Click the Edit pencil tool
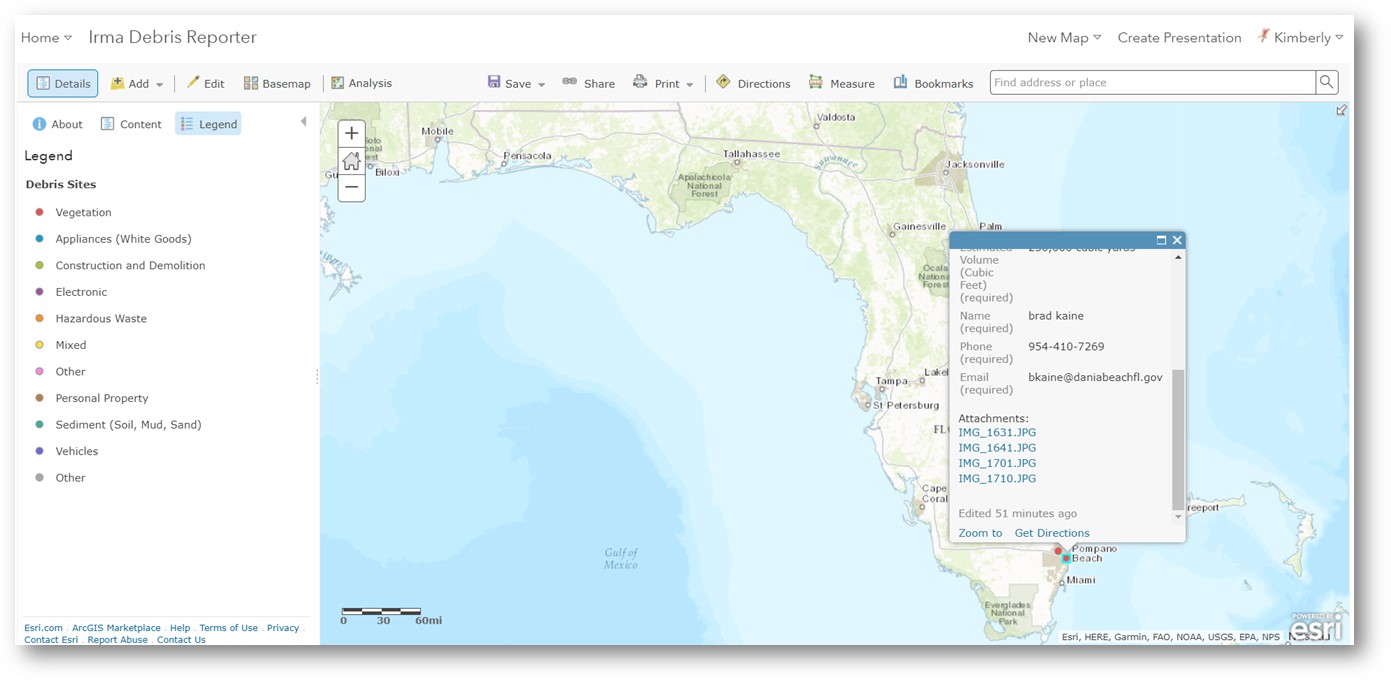The width and height of the screenshot is (1391, 681). click(x=205, y=84)
